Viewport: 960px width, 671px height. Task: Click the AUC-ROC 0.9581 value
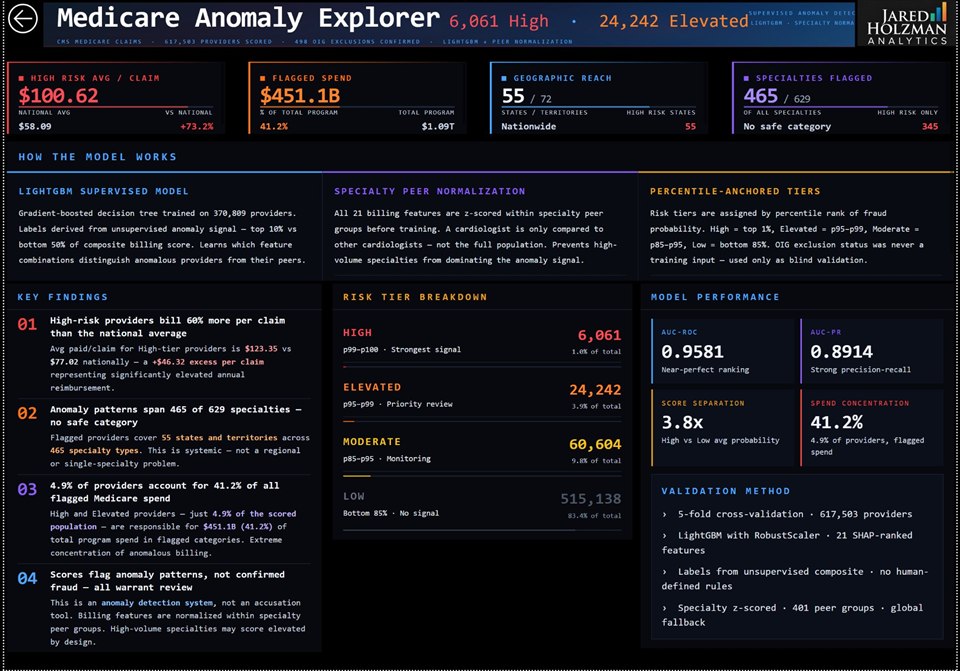pyautogui.click(x=692, y=351)
